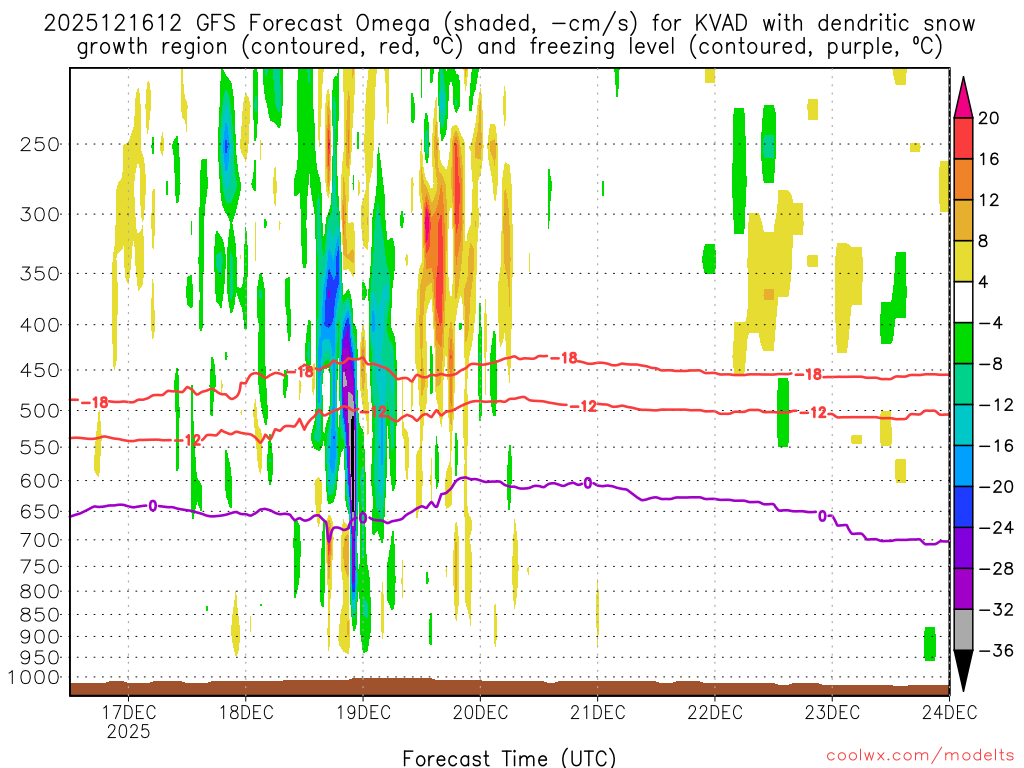The width and height of the screenshot is (1024, 768).
Task: Select the gray -32 to -36 colorbar segment
Action: point(963,630)
